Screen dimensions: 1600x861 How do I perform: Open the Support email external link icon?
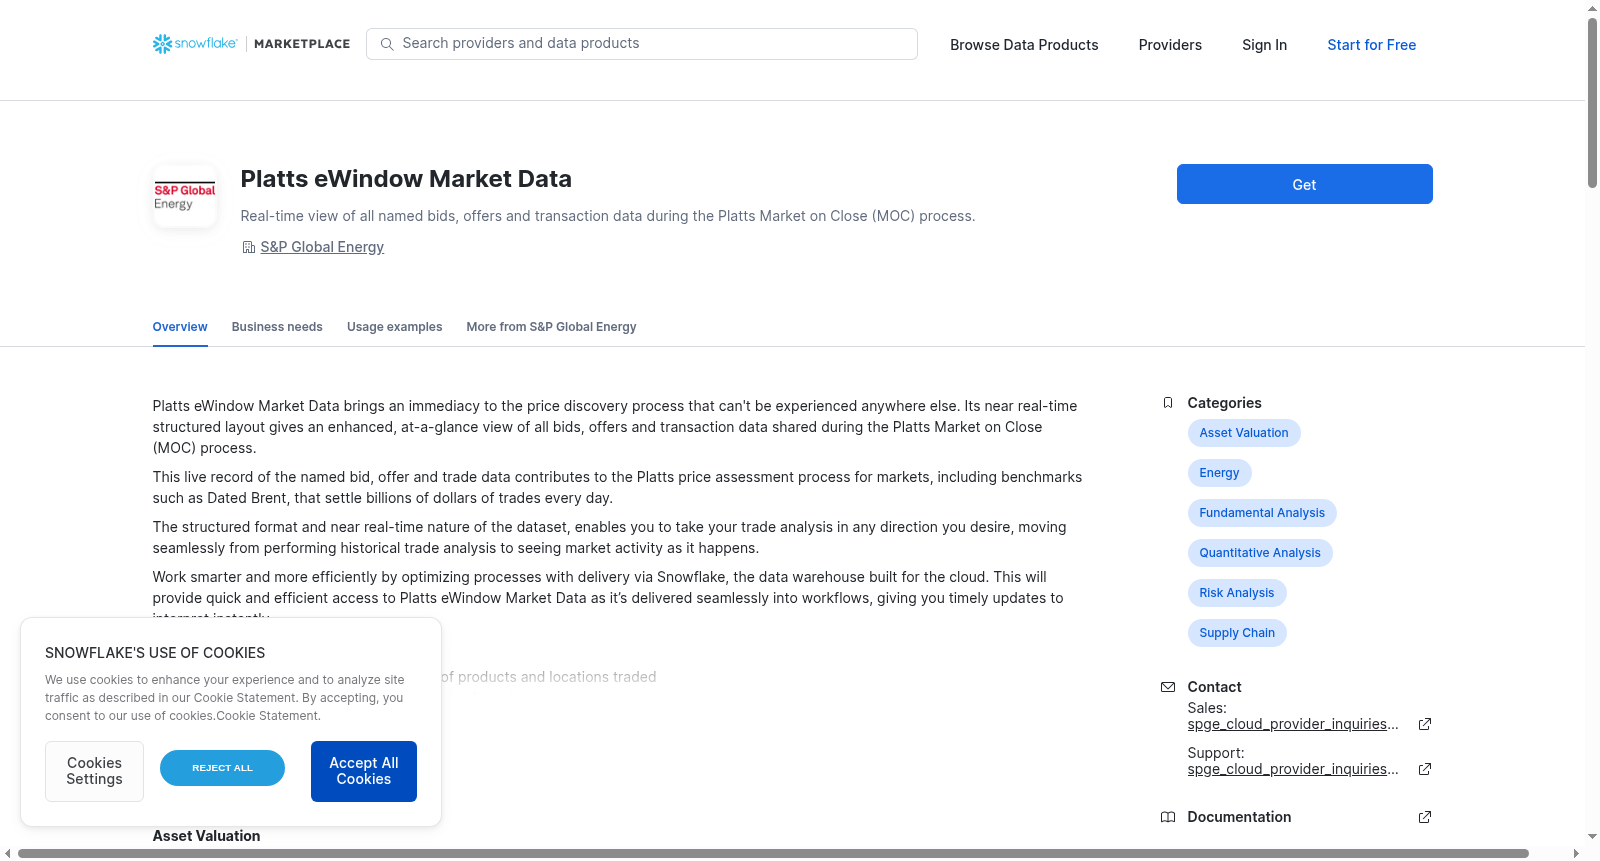[x=1425, y=769]
